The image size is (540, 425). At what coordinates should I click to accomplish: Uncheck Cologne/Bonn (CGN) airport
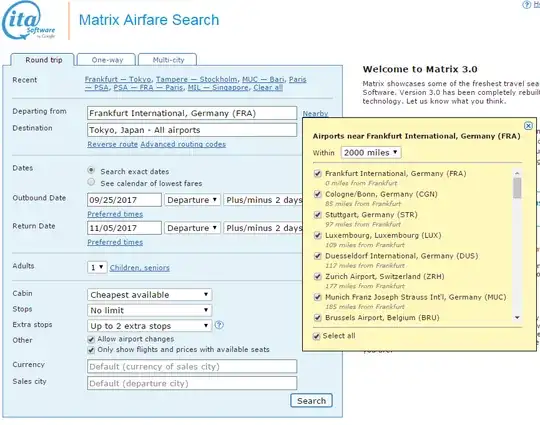318,194
